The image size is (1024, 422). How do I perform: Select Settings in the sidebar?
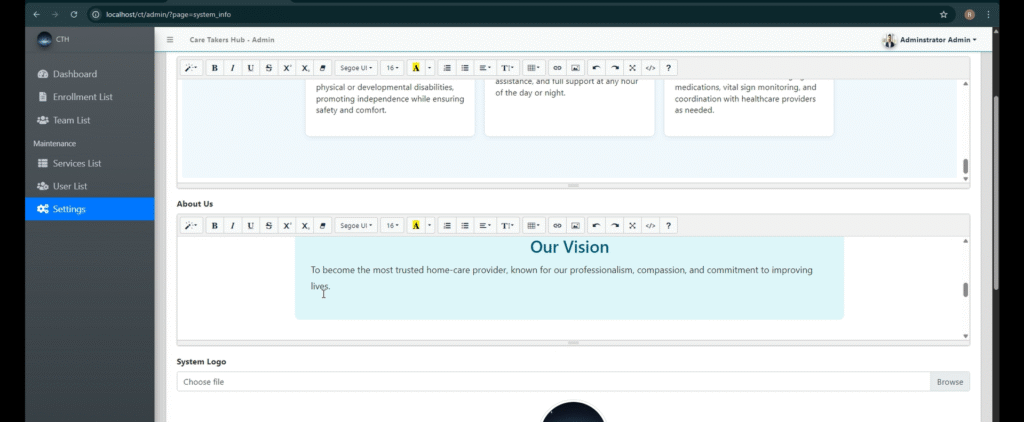89,209
